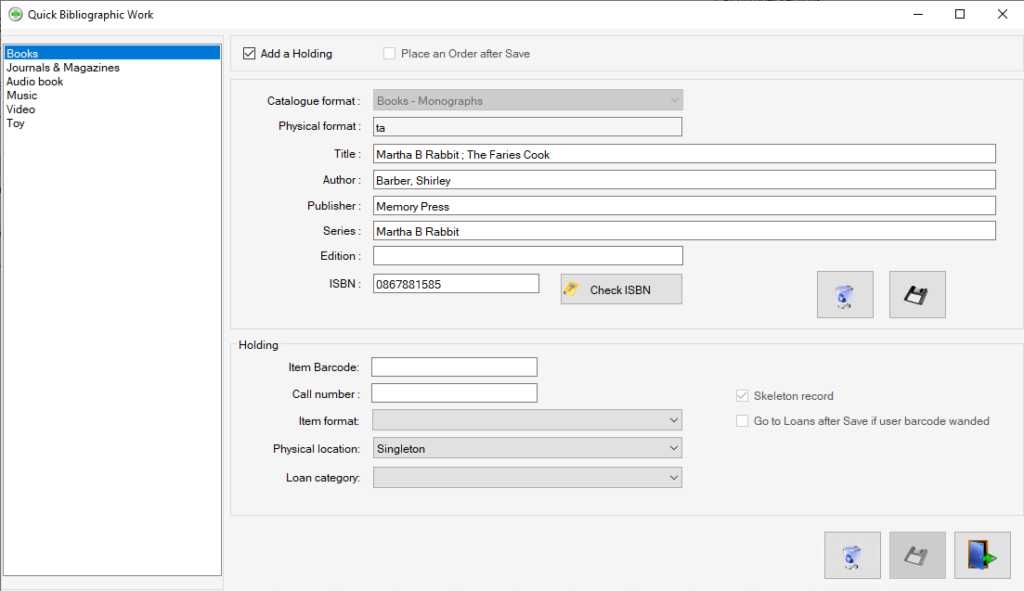Click the Check ISBN button

coord(620,288)
